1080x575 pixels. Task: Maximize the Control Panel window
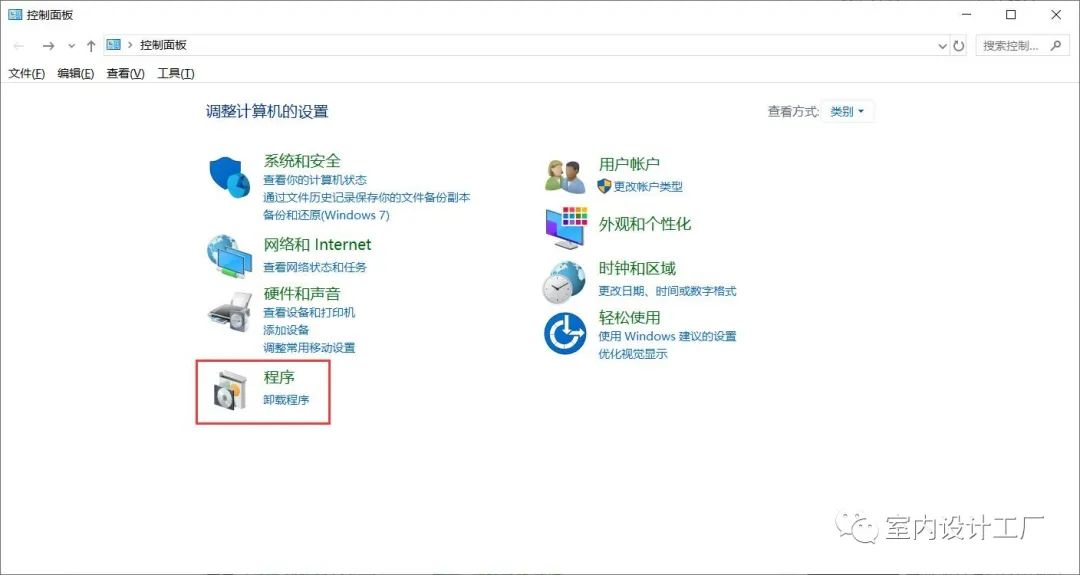(x=1010, y=14)
